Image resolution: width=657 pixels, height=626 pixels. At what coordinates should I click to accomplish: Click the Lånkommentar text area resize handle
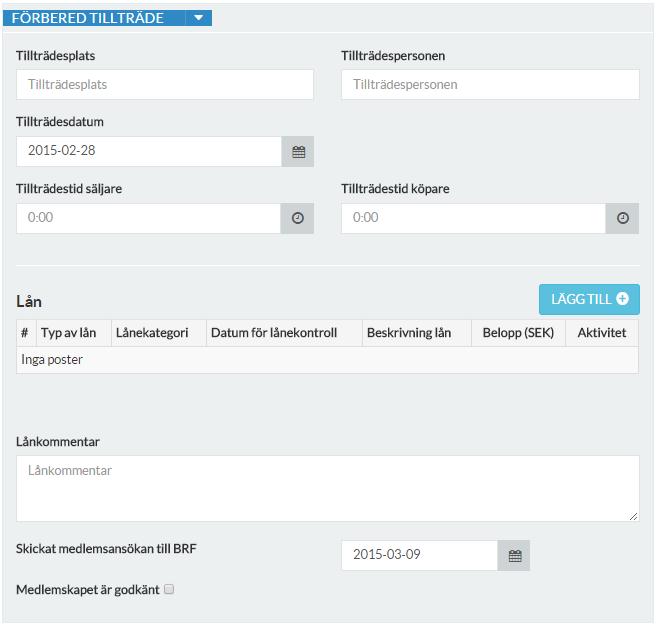point(634,517)
